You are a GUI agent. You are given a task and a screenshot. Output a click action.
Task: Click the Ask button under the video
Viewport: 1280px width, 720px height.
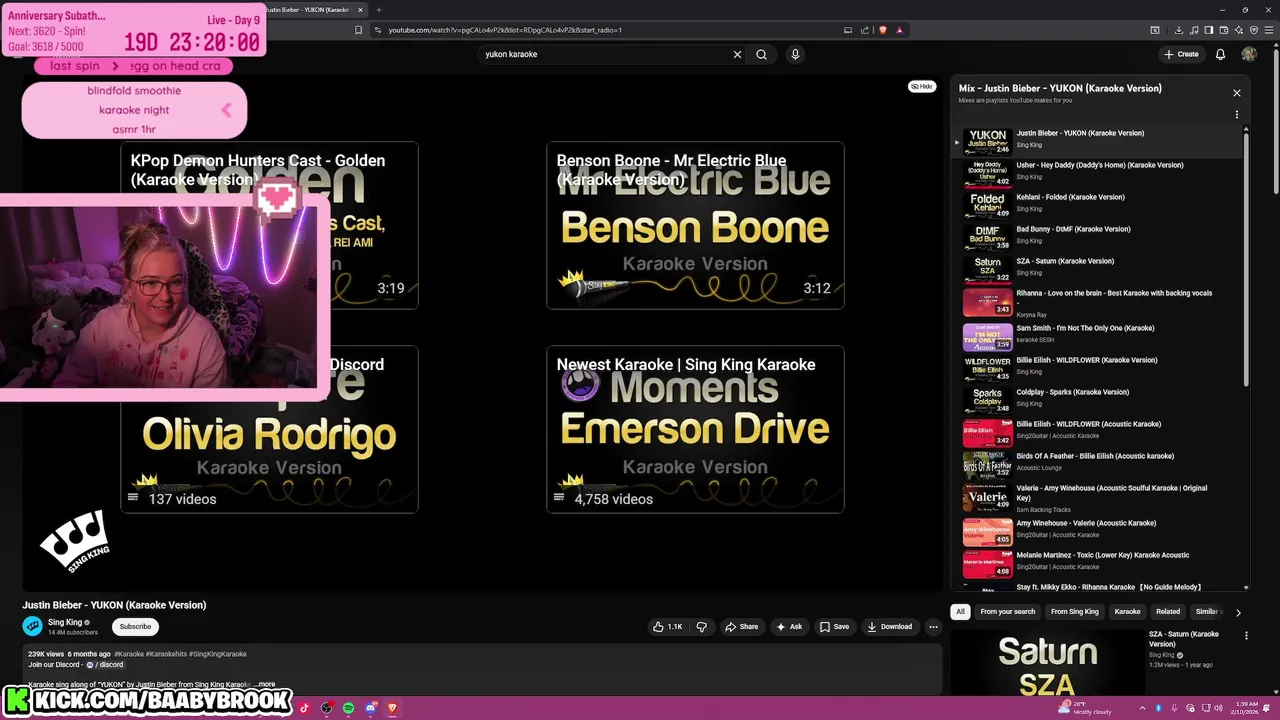tap(789, 627)
